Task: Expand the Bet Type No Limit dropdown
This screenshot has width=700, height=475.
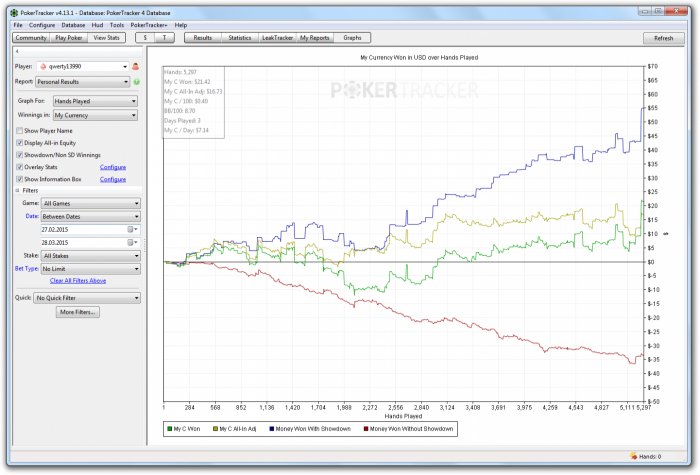Action: pyautogui.click(x=87, y=269)
